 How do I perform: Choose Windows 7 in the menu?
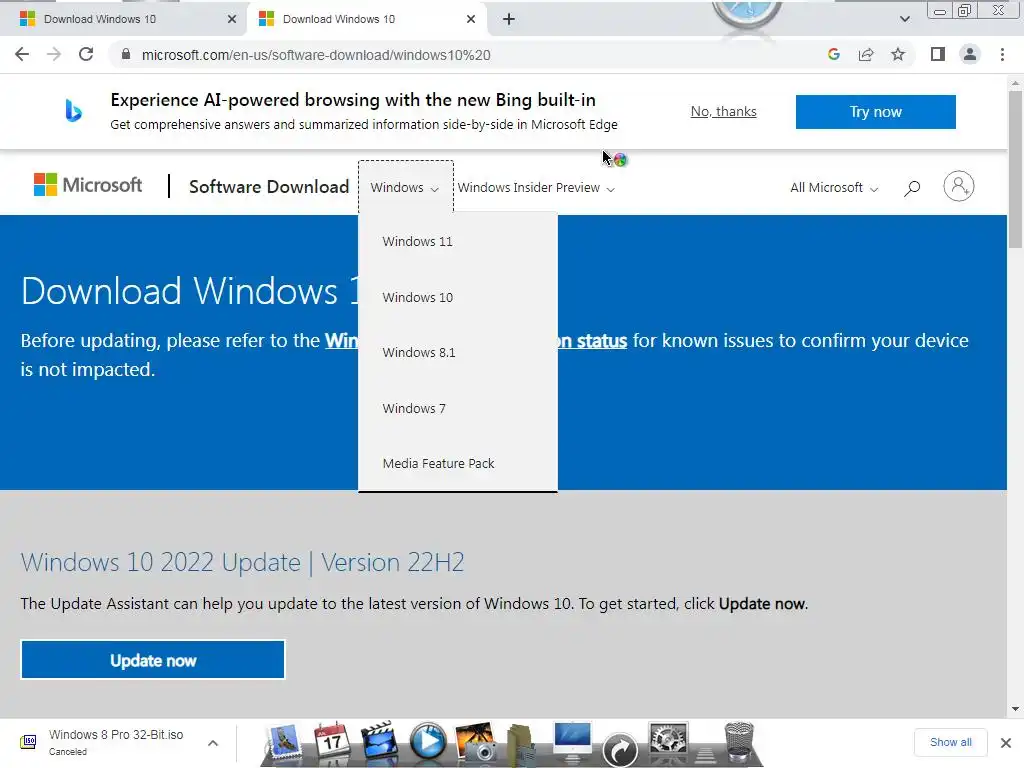(x=458, y=408)
